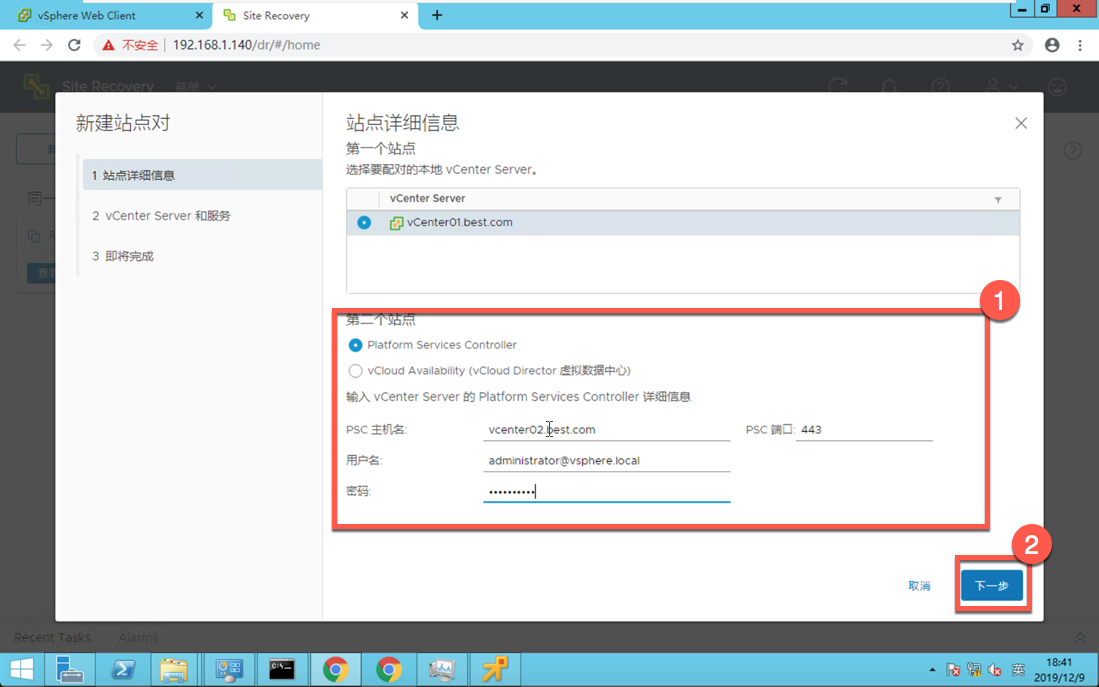Image resolution: width=1099 pixels, height=687 pixels.
Task: Reload the page
Action: pyautogui.click(x=74, y=45)
